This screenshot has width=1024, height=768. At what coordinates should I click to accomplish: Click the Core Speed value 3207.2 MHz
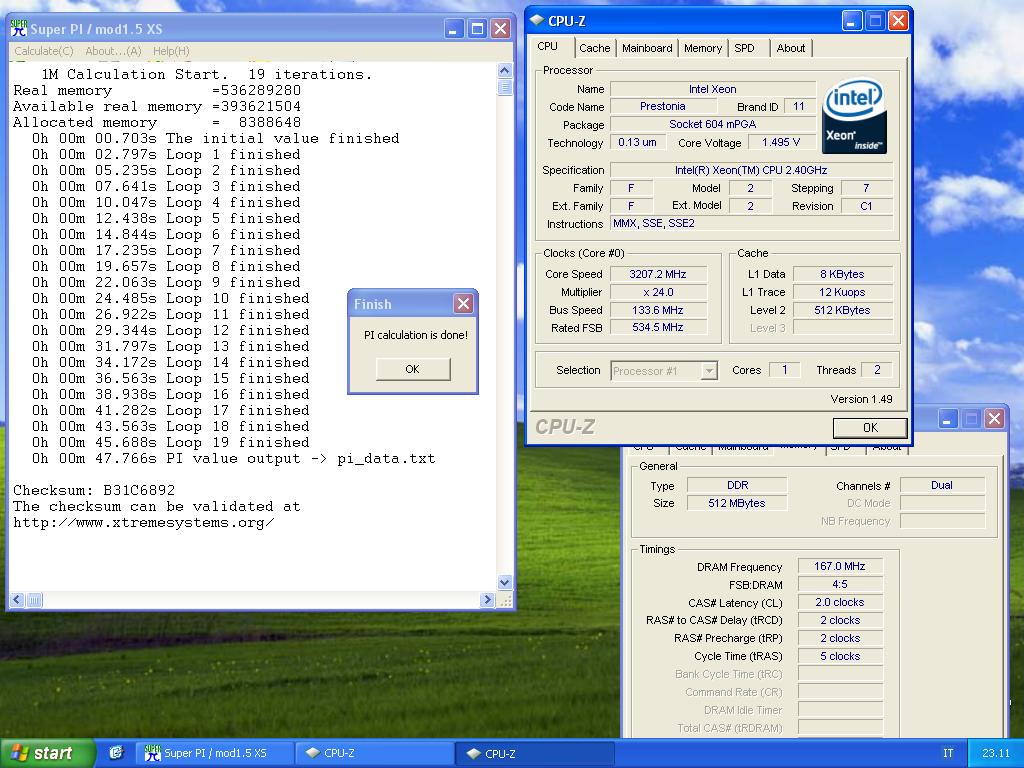658,274
